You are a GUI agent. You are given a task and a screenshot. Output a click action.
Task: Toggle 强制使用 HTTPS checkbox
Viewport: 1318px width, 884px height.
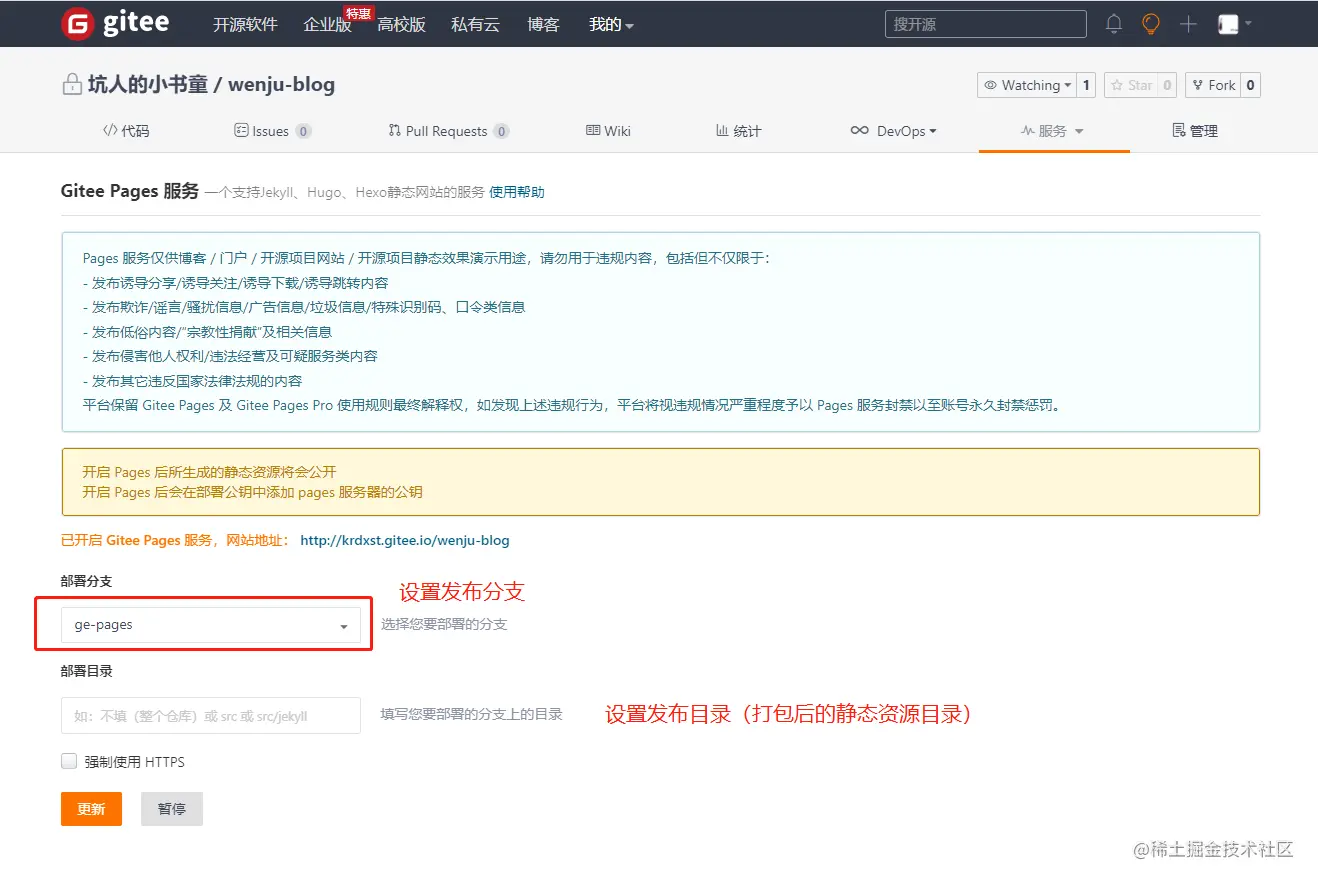[x=69, y=761]
